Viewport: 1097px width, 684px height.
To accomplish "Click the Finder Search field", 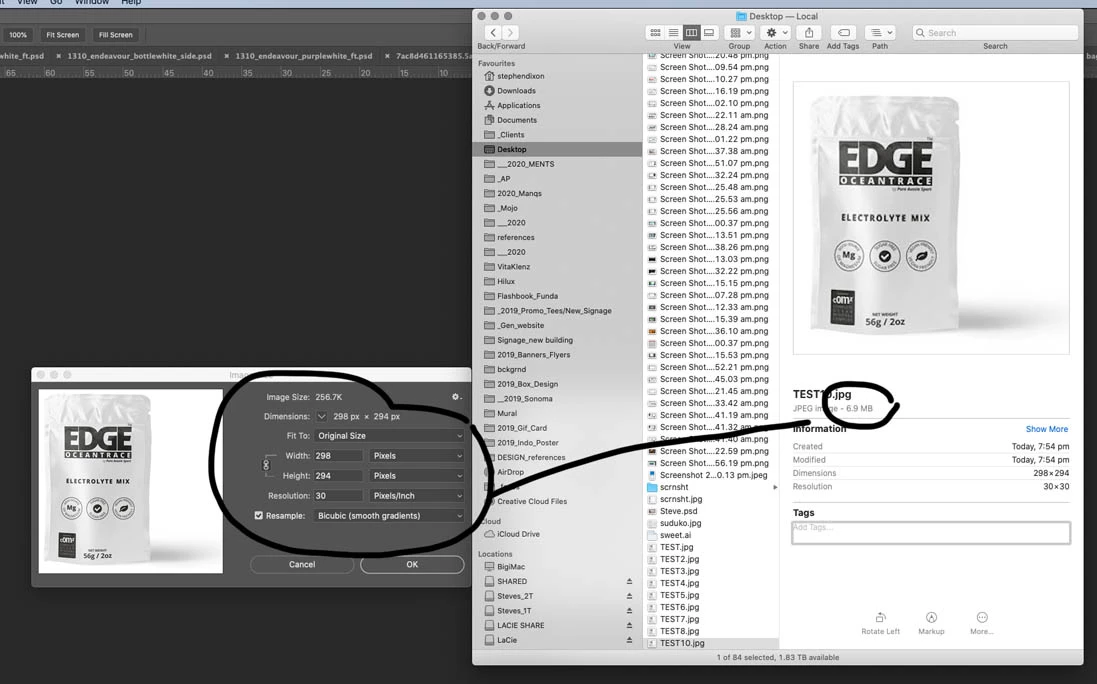I will tap(995, 33).
